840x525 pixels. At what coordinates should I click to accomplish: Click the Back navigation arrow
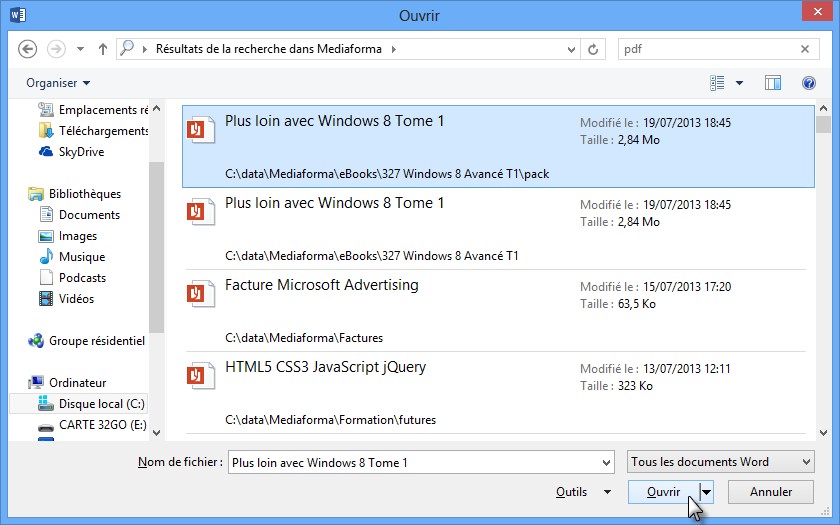click(x=27, y=49)
